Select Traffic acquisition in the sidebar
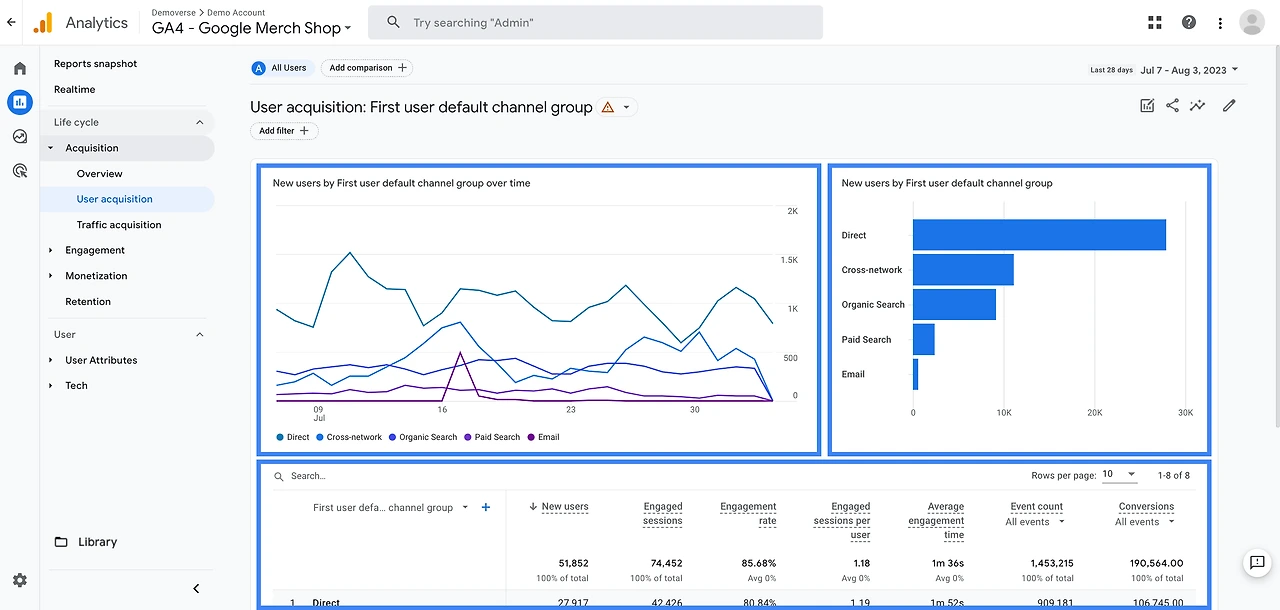Viewport: 1280px width, 610px height. tap(119, 225)
